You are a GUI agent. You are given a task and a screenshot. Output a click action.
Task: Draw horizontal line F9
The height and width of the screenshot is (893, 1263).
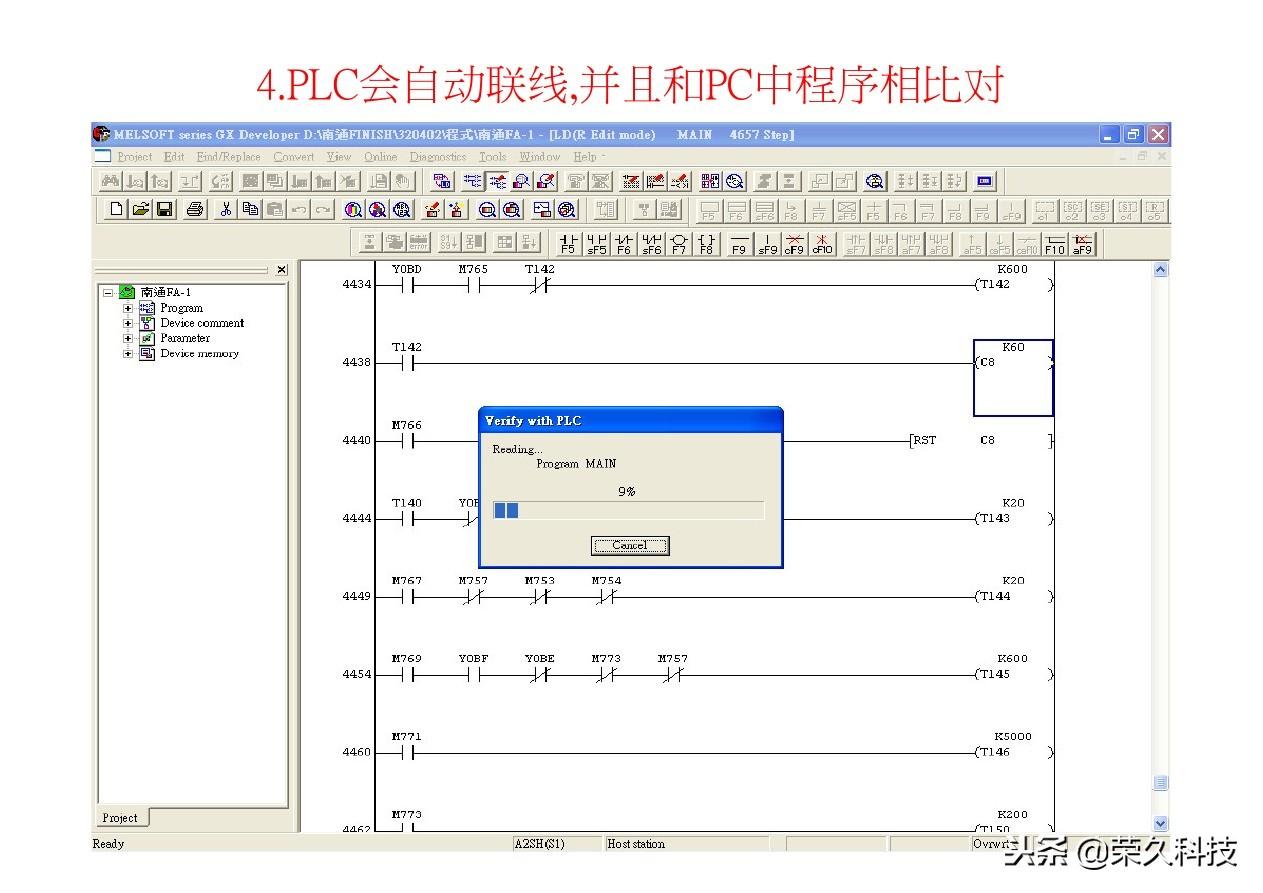739,243
